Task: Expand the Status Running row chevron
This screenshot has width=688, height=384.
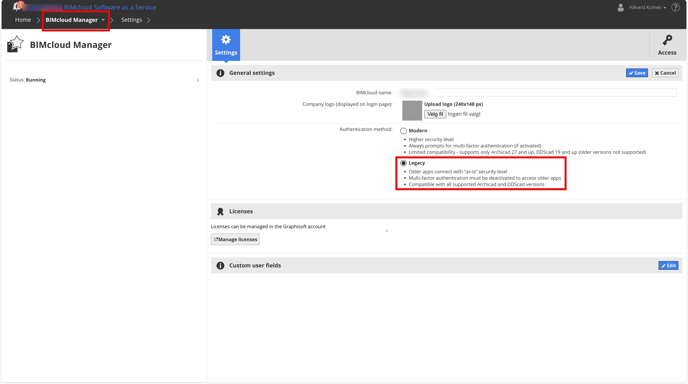Action: coord(198,80)
